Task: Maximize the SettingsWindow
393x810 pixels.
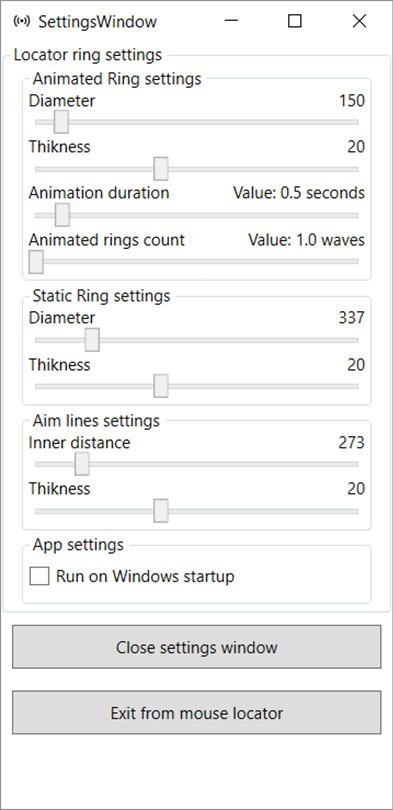Action: pos(295,21)
